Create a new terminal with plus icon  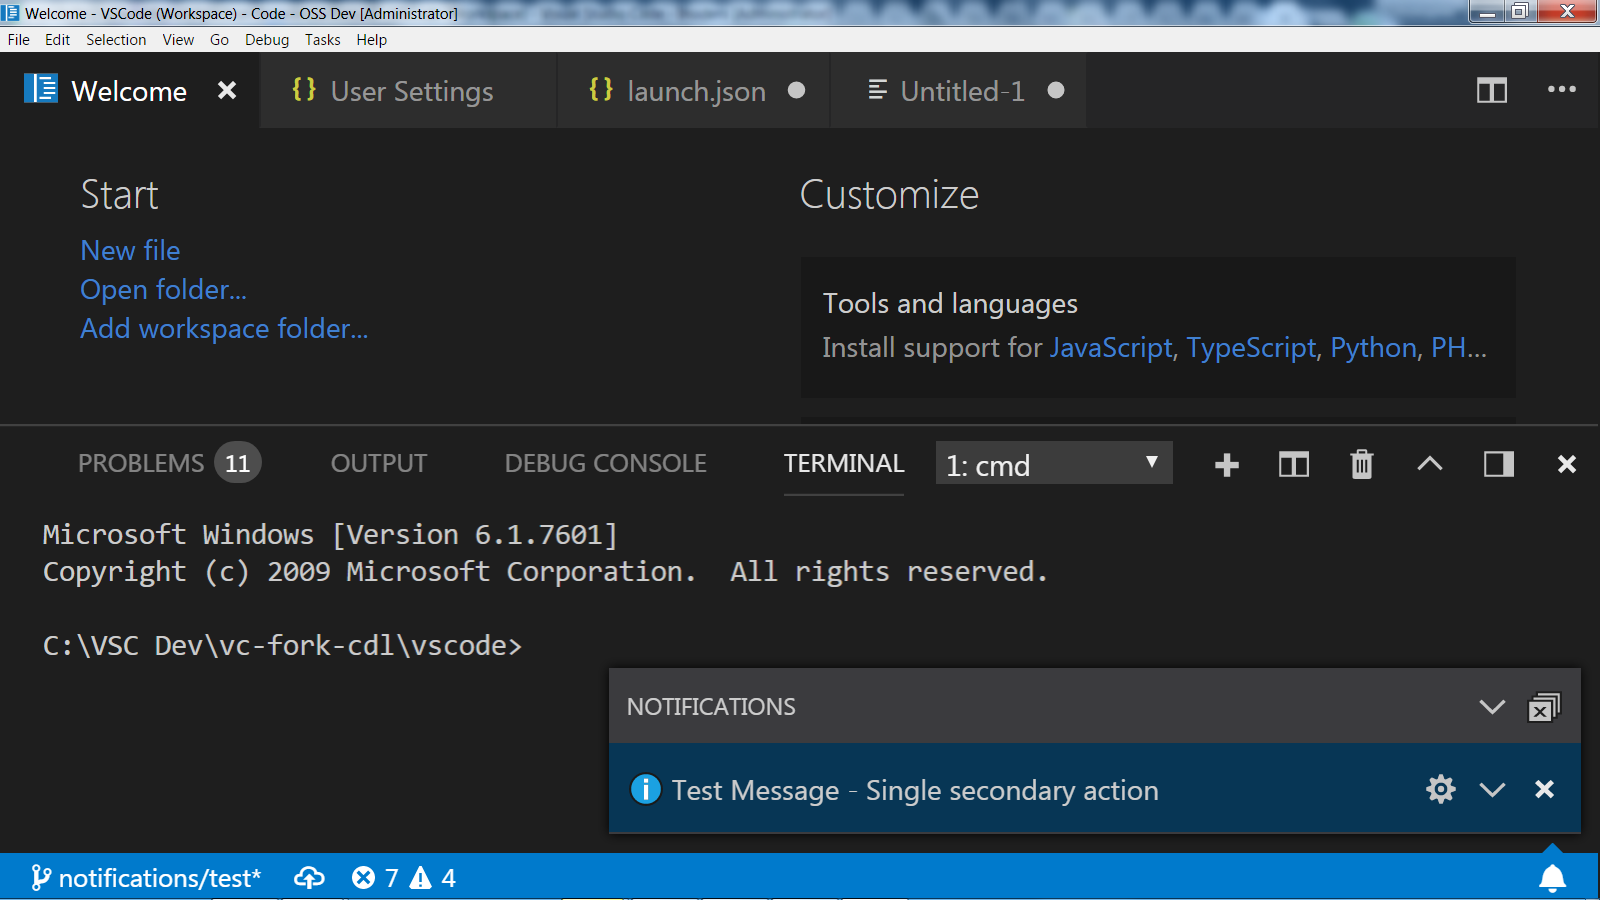tap(1227, 465)
